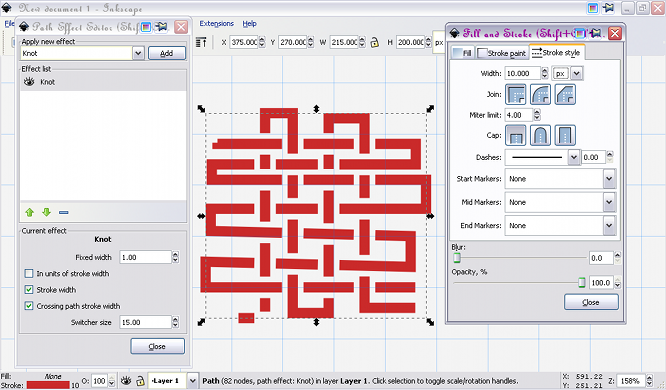Open the End Markers dropdown
Viewport: 666px width, 390px height.
pos(609,226)
